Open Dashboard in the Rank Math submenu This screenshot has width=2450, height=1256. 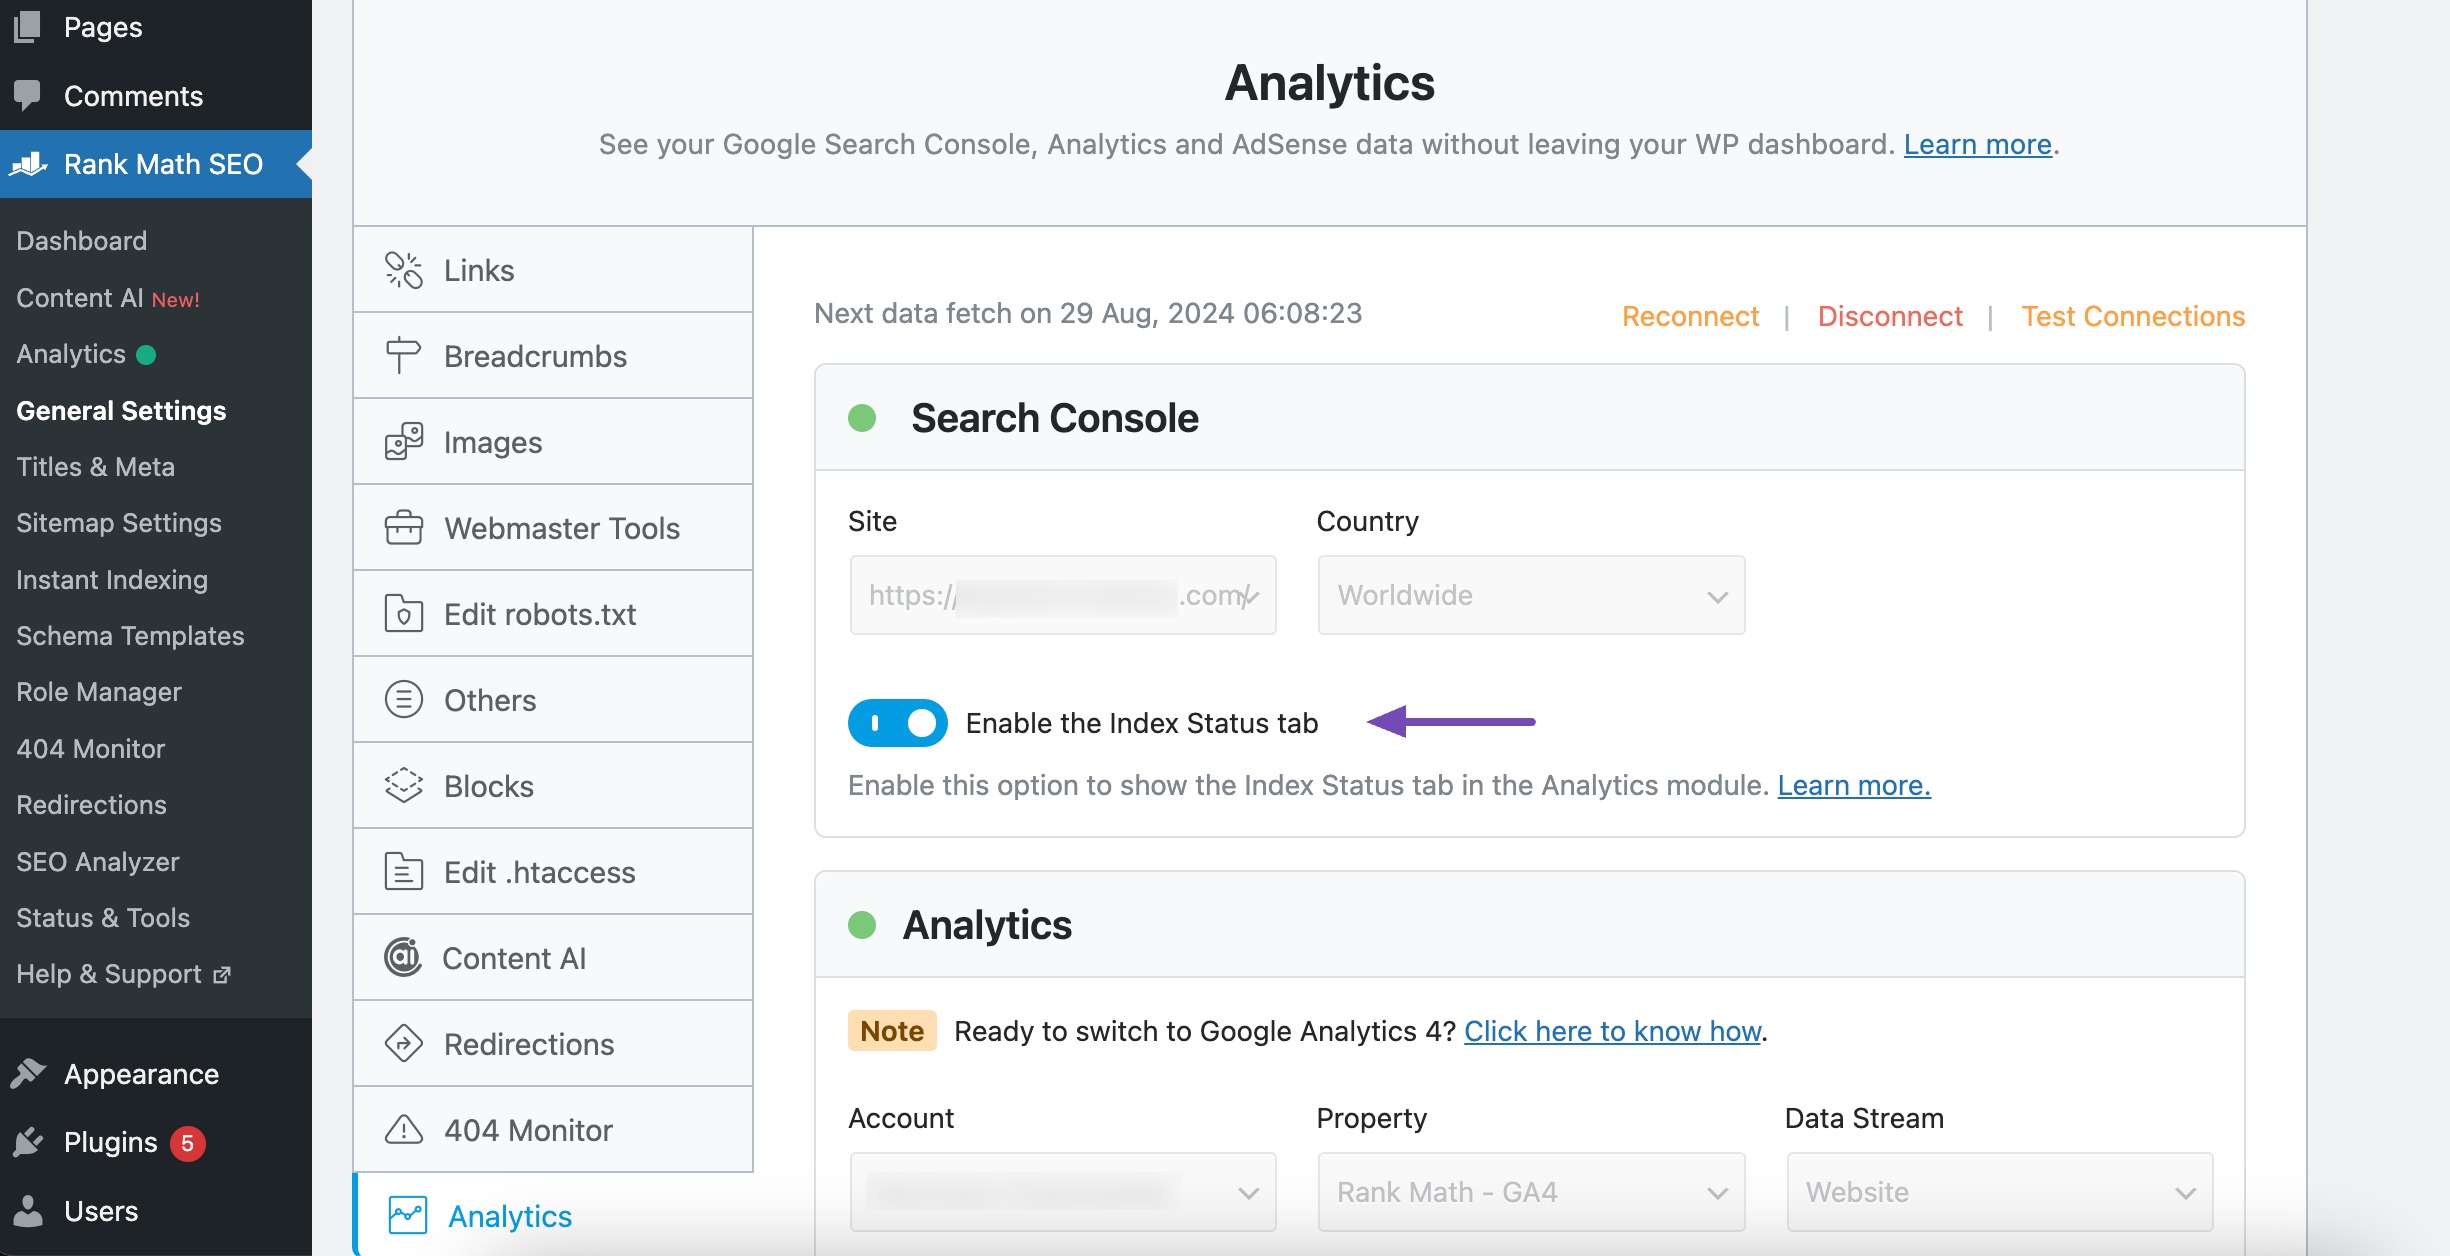click(82, 241)
